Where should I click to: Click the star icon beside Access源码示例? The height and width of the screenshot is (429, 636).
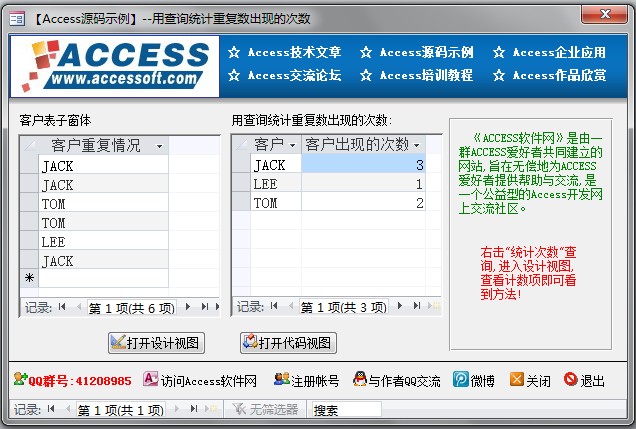pyautogui.click(x=366, y=52)
